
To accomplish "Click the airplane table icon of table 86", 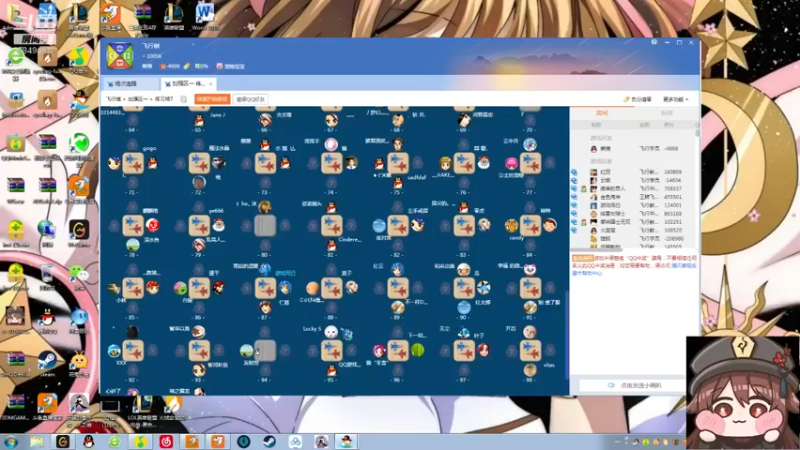I will tap(199, 288).
